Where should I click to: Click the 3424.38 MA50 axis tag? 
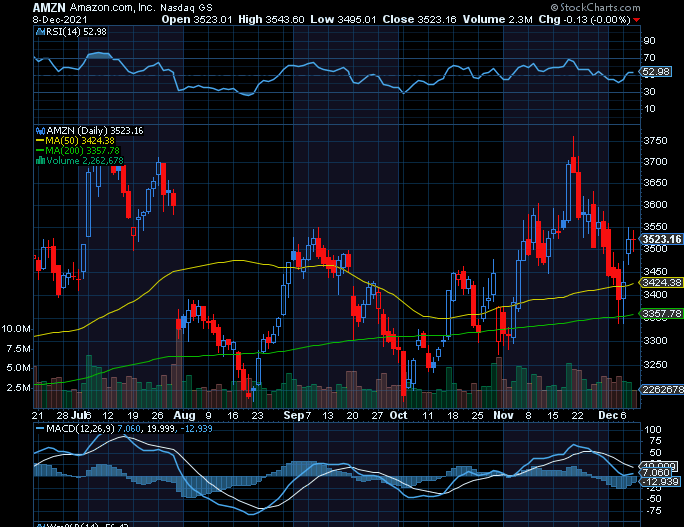(661, 283)
